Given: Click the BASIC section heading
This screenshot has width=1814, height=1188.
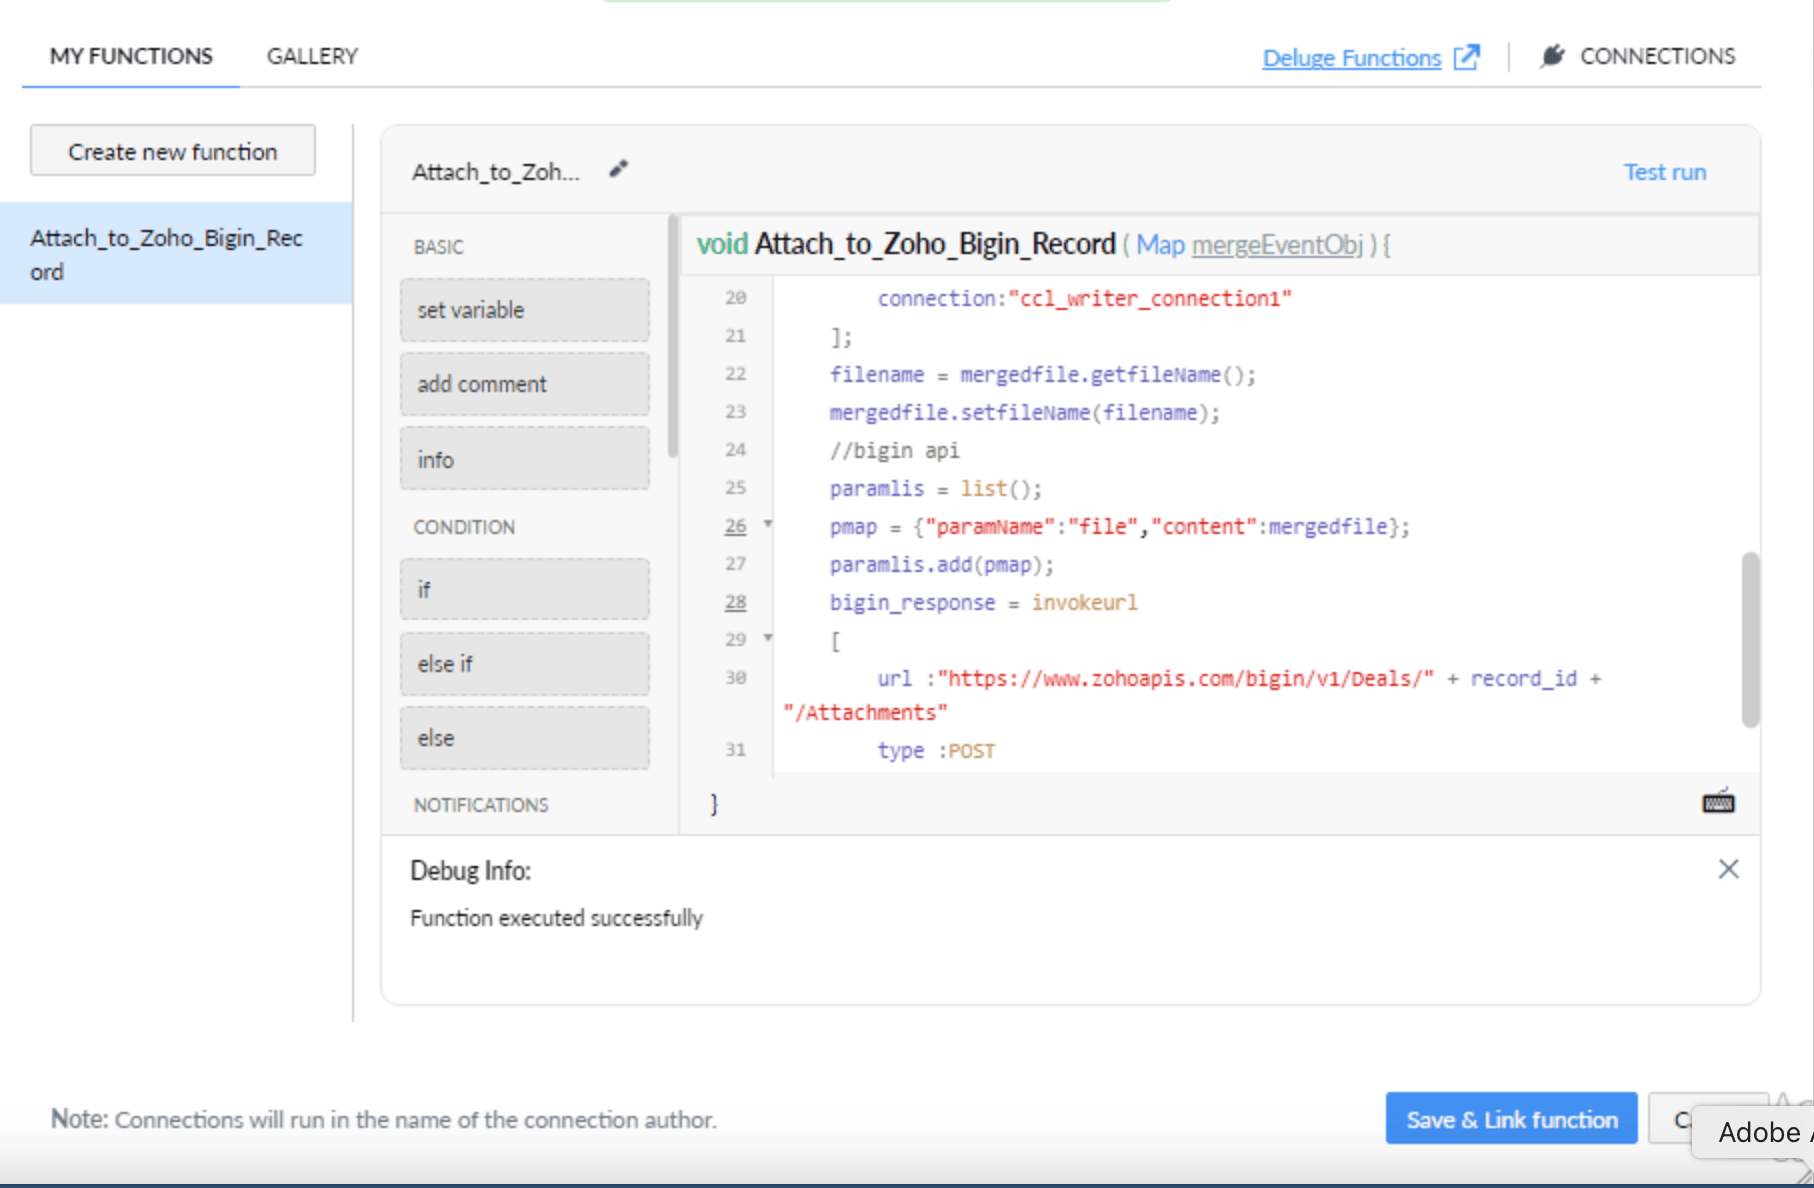Looking at the screenshot, I should point(438,246).
